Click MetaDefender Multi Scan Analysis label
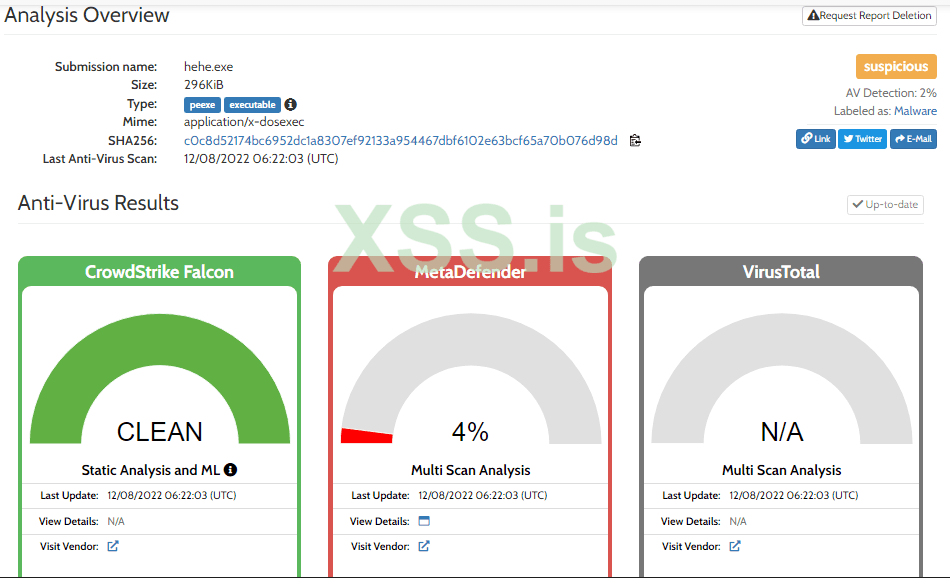Image resolution: width=950 pixels, height=578 pixels. click(x=470, y=470)
